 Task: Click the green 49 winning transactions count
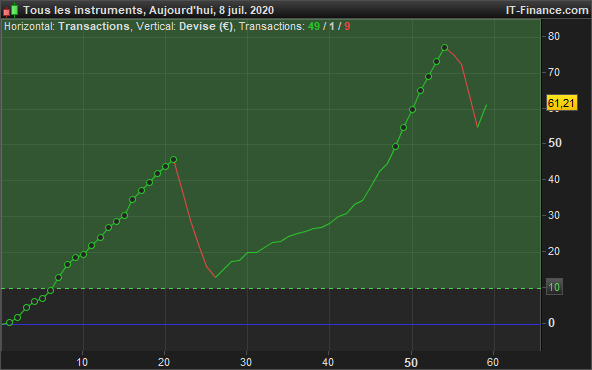tap(314, 26)
